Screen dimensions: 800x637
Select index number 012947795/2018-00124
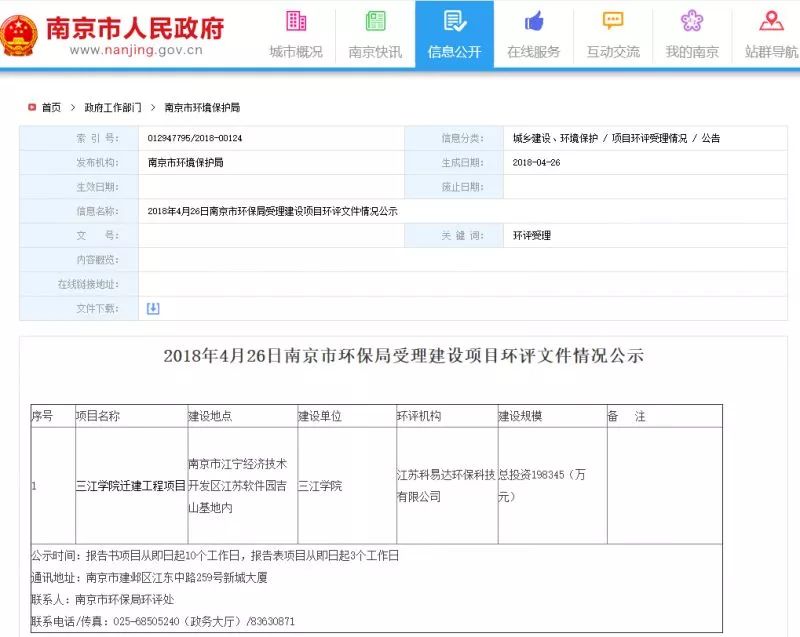195,138
